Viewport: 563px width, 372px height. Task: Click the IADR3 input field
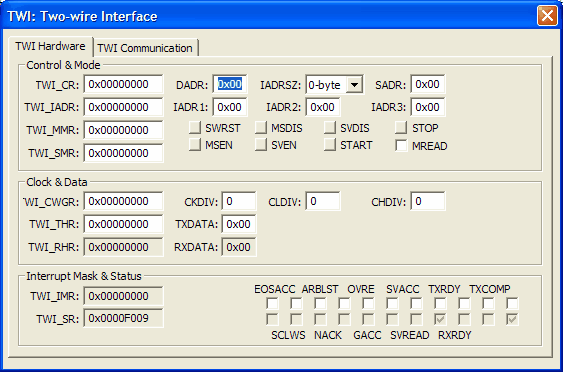(x=428, y=107)
